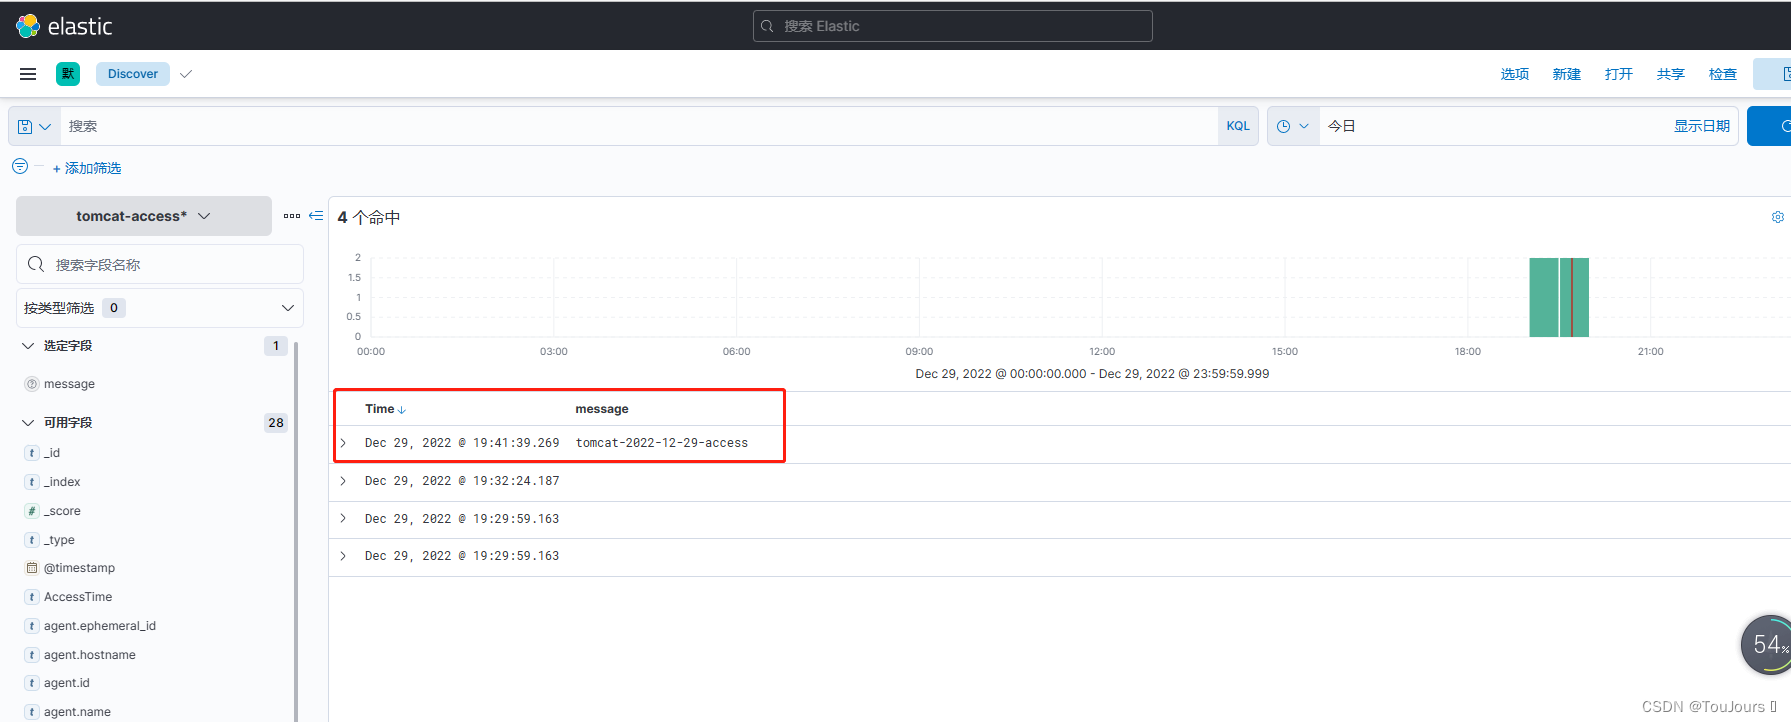Click the 54% circular badge

(x=1767, y=645)
